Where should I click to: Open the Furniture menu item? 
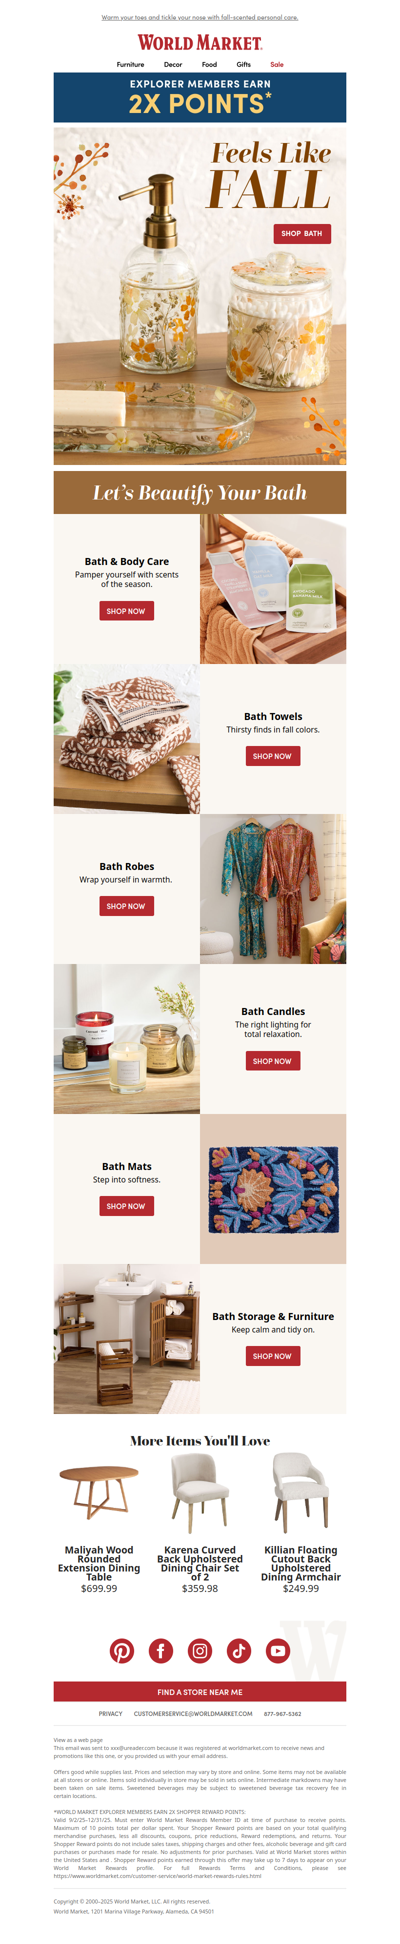(x=130, y=64)
